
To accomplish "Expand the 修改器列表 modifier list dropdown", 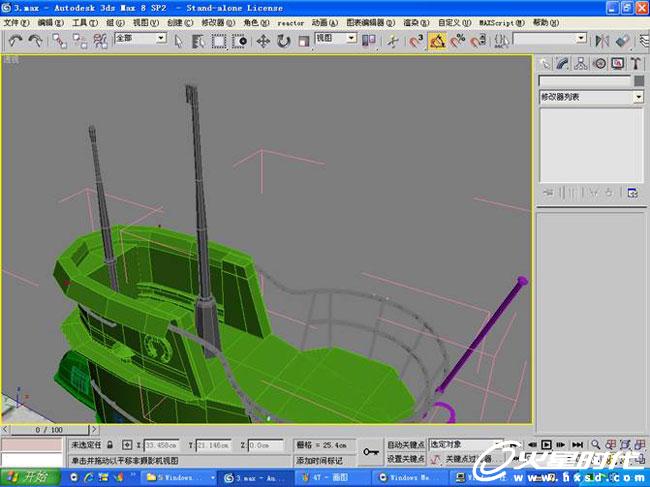I will (638, 97).
